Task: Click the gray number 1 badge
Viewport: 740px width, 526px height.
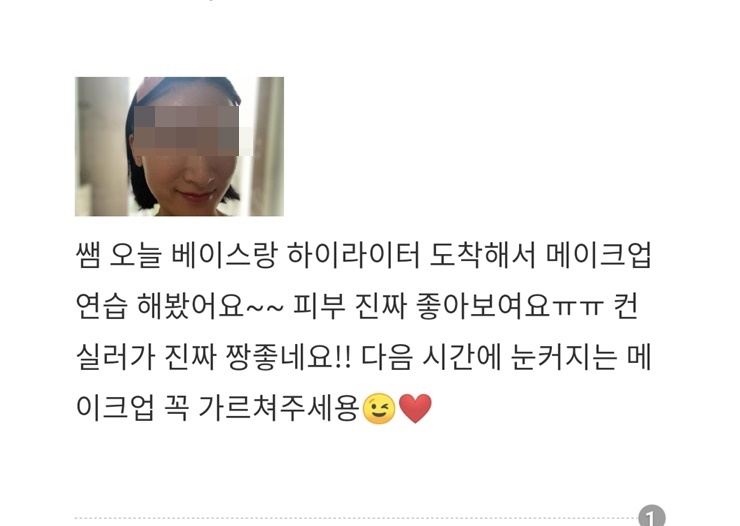Action: coord(652,516)
